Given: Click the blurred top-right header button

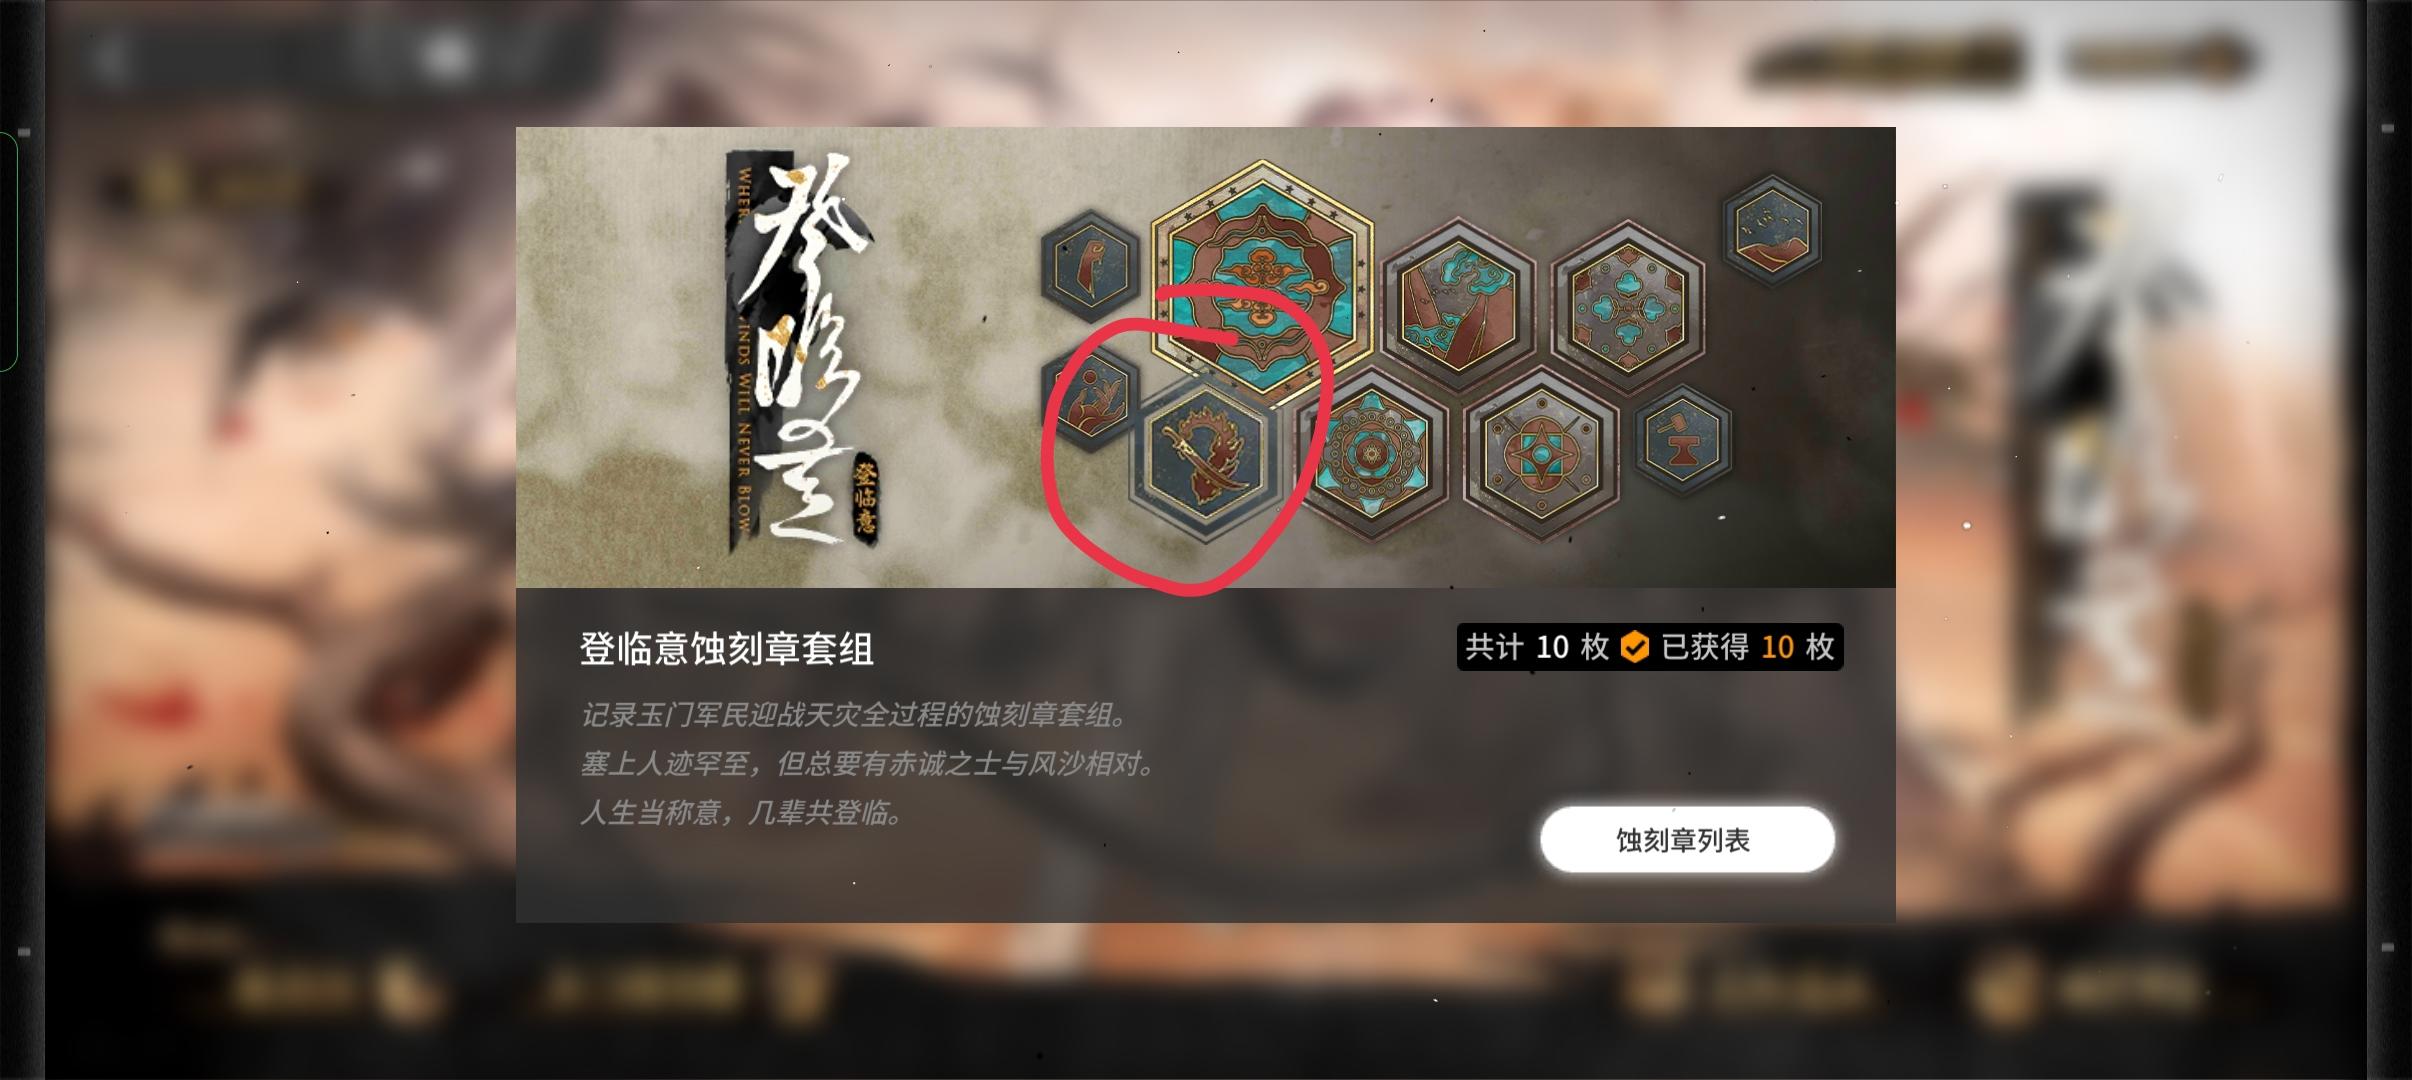Looking at the screenshot, I should coord(2160,60).
